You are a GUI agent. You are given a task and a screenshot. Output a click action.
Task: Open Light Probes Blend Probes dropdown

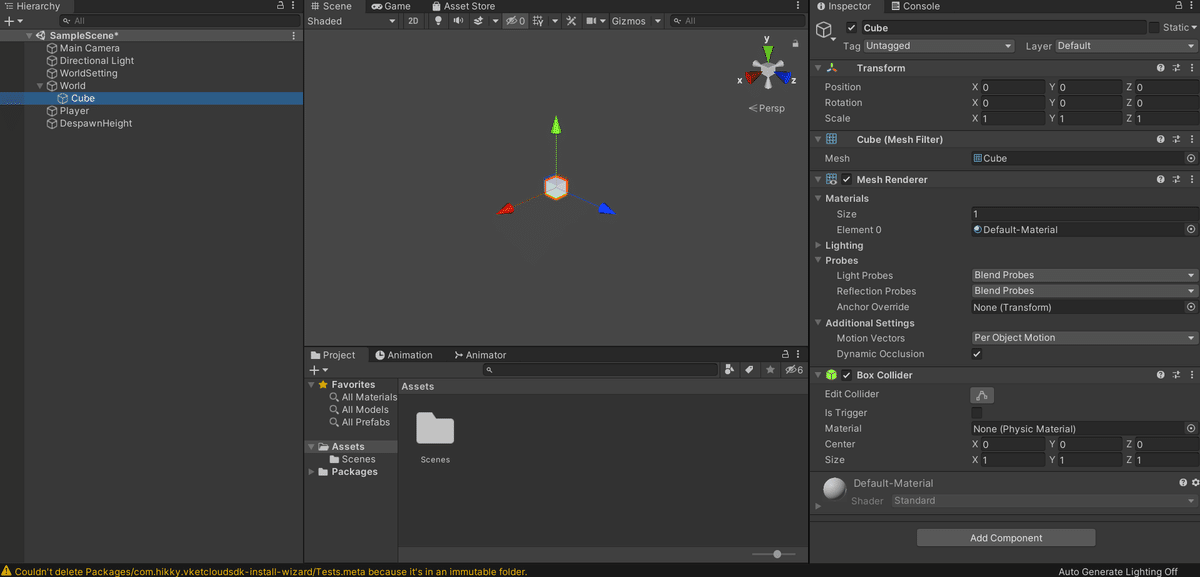click(x=1084, y=275)
